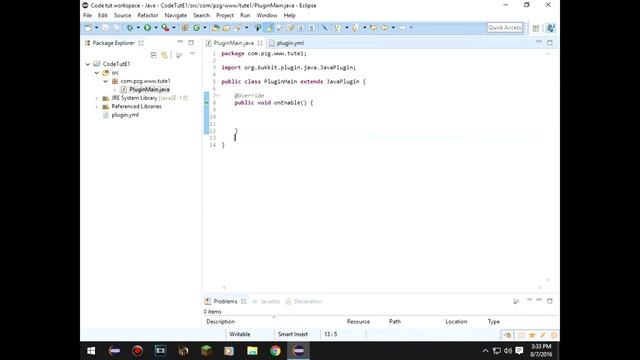Collapse the com.pzg.www.tute1 package
640x360 pixels.
click(105, 81)
